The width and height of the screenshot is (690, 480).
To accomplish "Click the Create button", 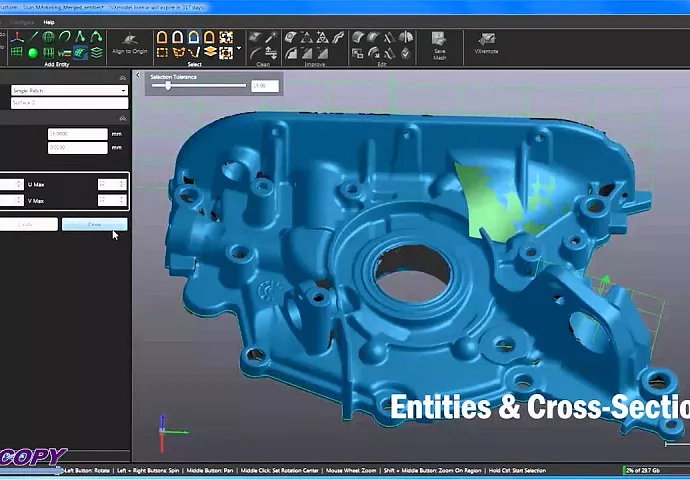I will (x=27, y=224).
